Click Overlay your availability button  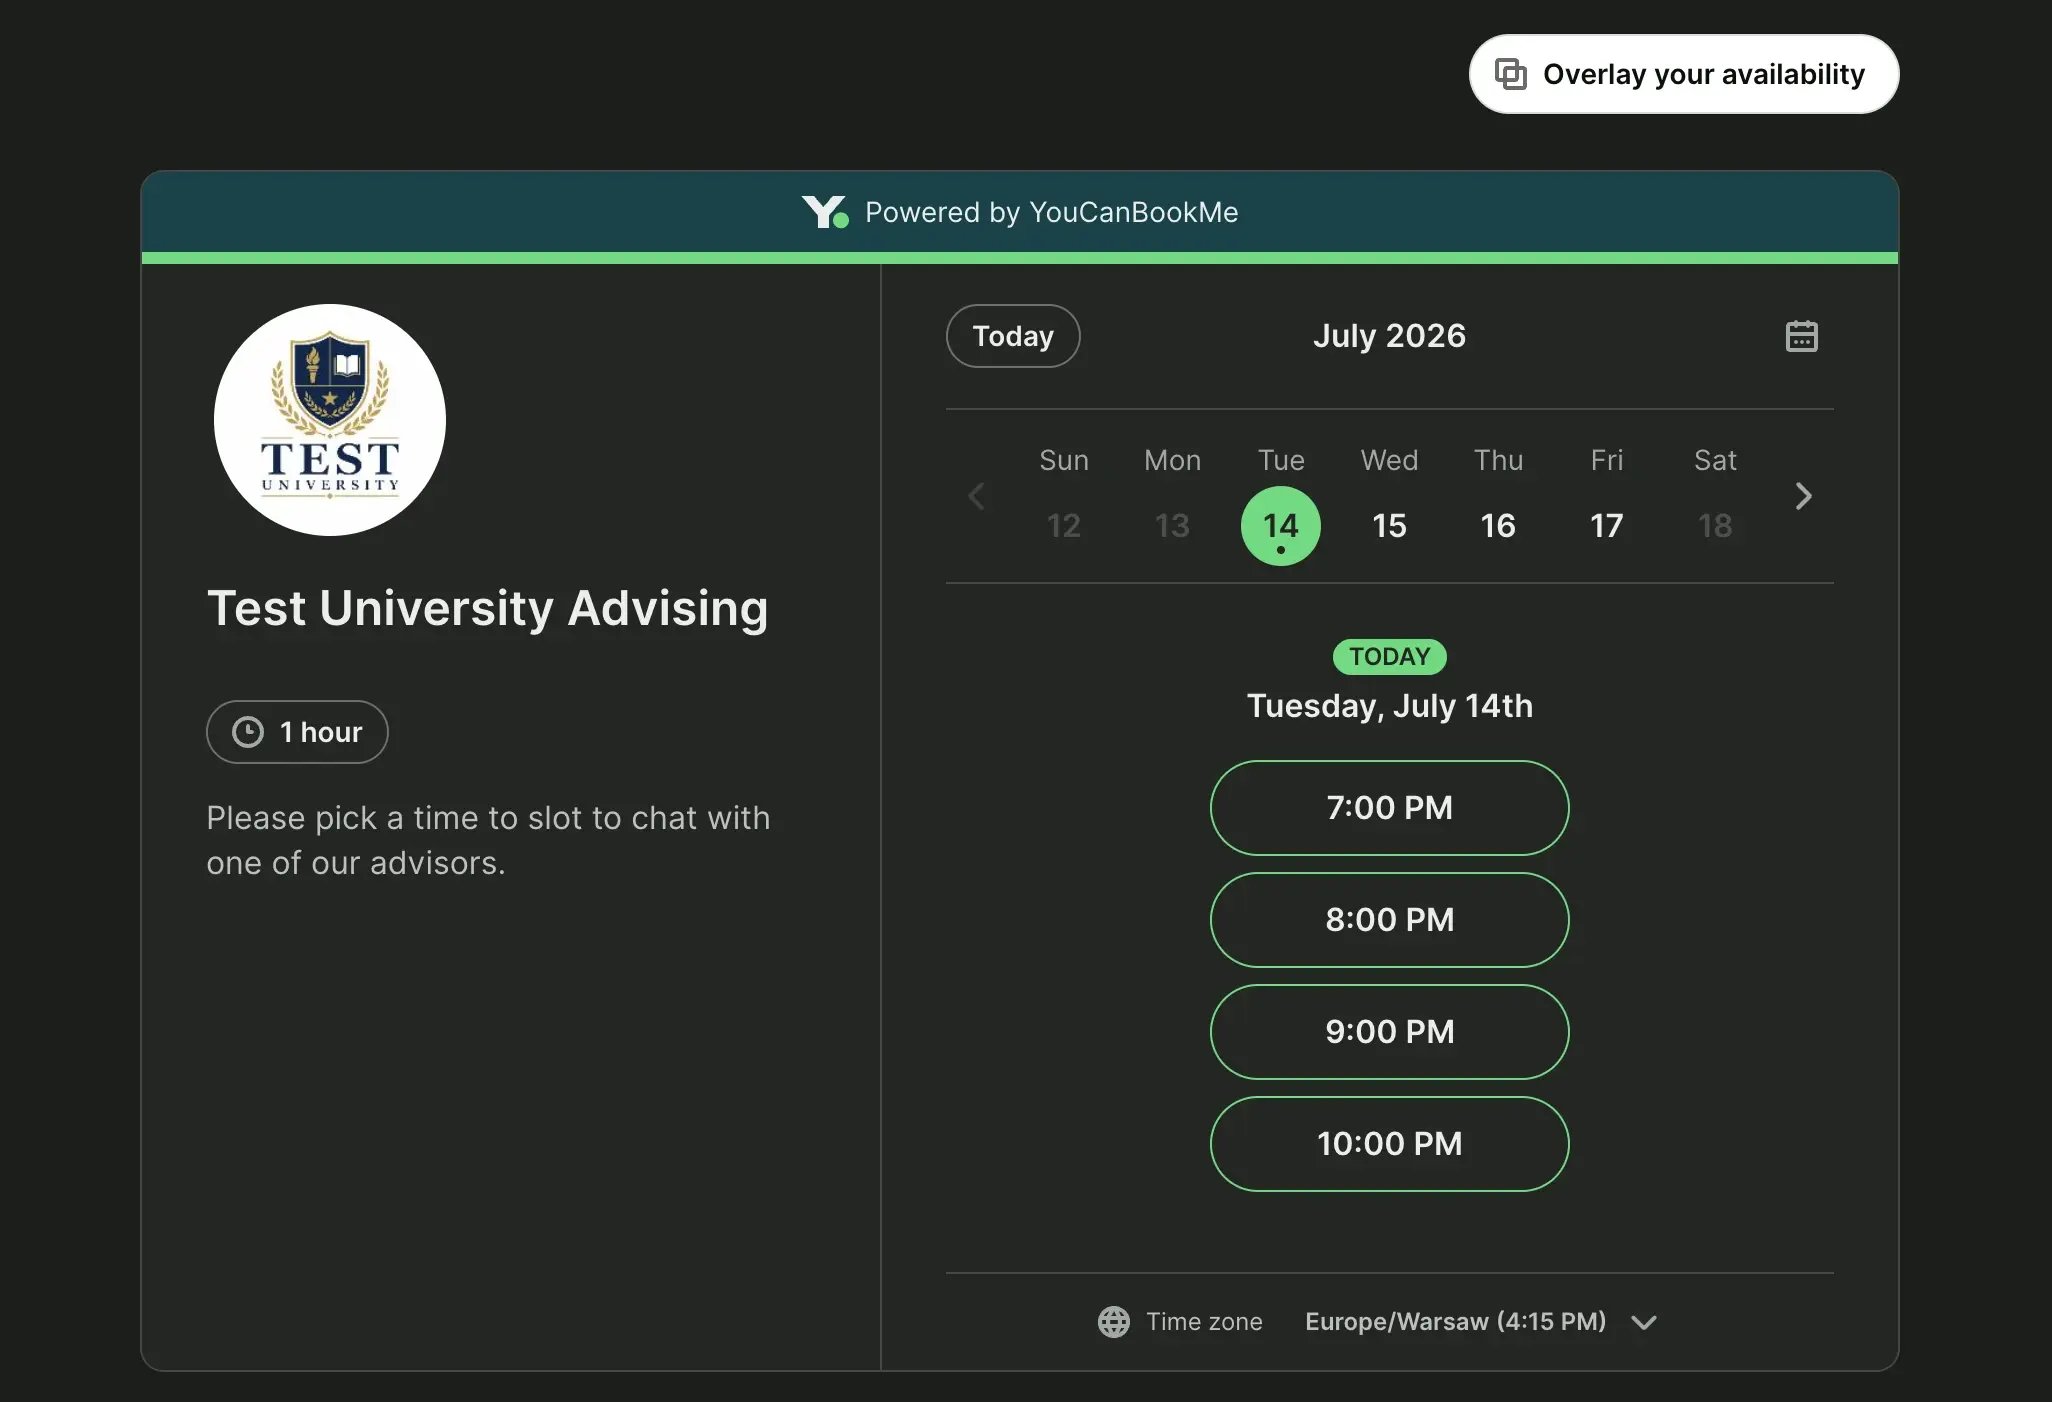point(1684,74)
